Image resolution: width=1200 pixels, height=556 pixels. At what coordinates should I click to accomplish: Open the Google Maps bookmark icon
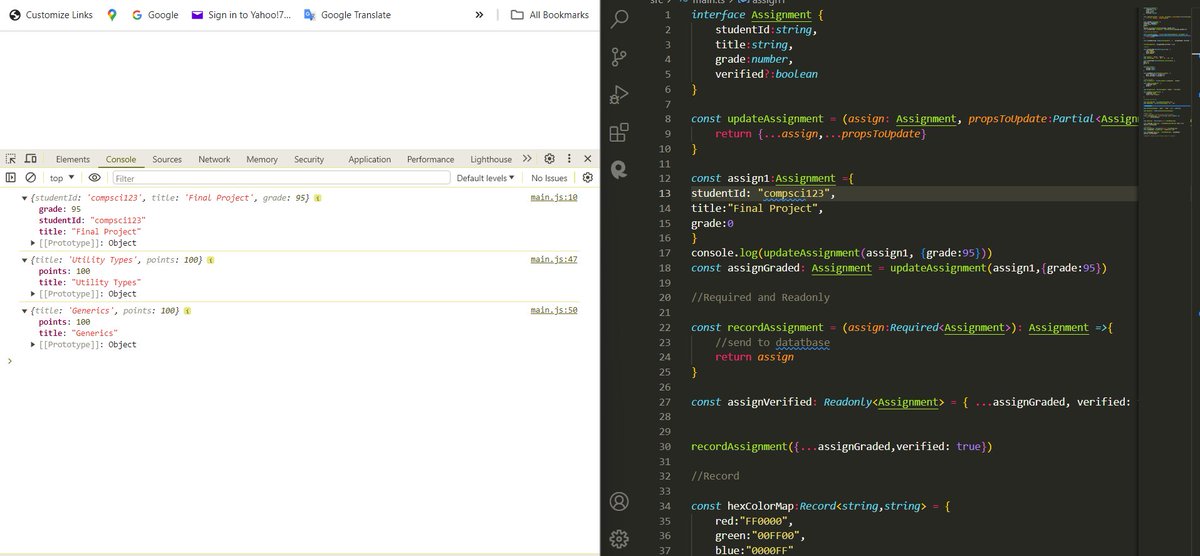point(112,15)
